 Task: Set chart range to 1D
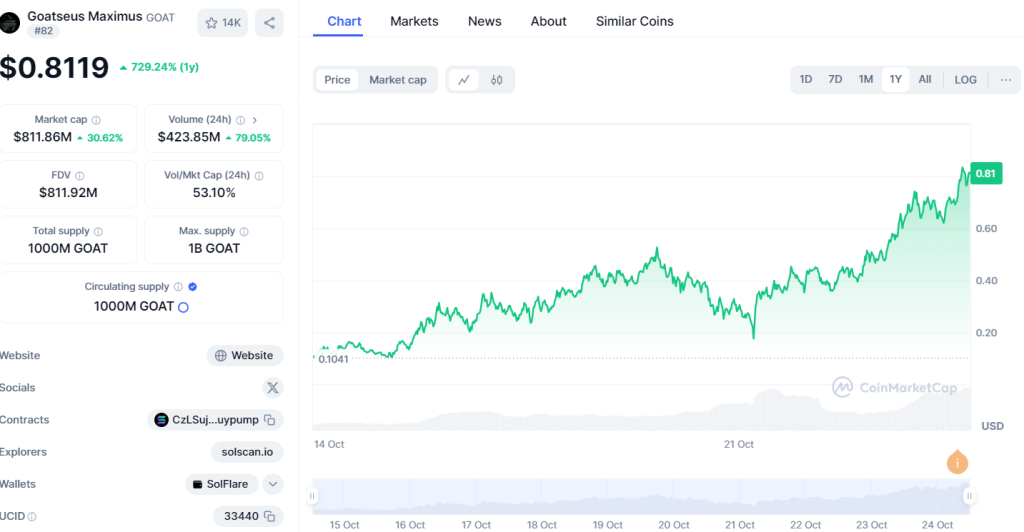(x=806, y=80)
